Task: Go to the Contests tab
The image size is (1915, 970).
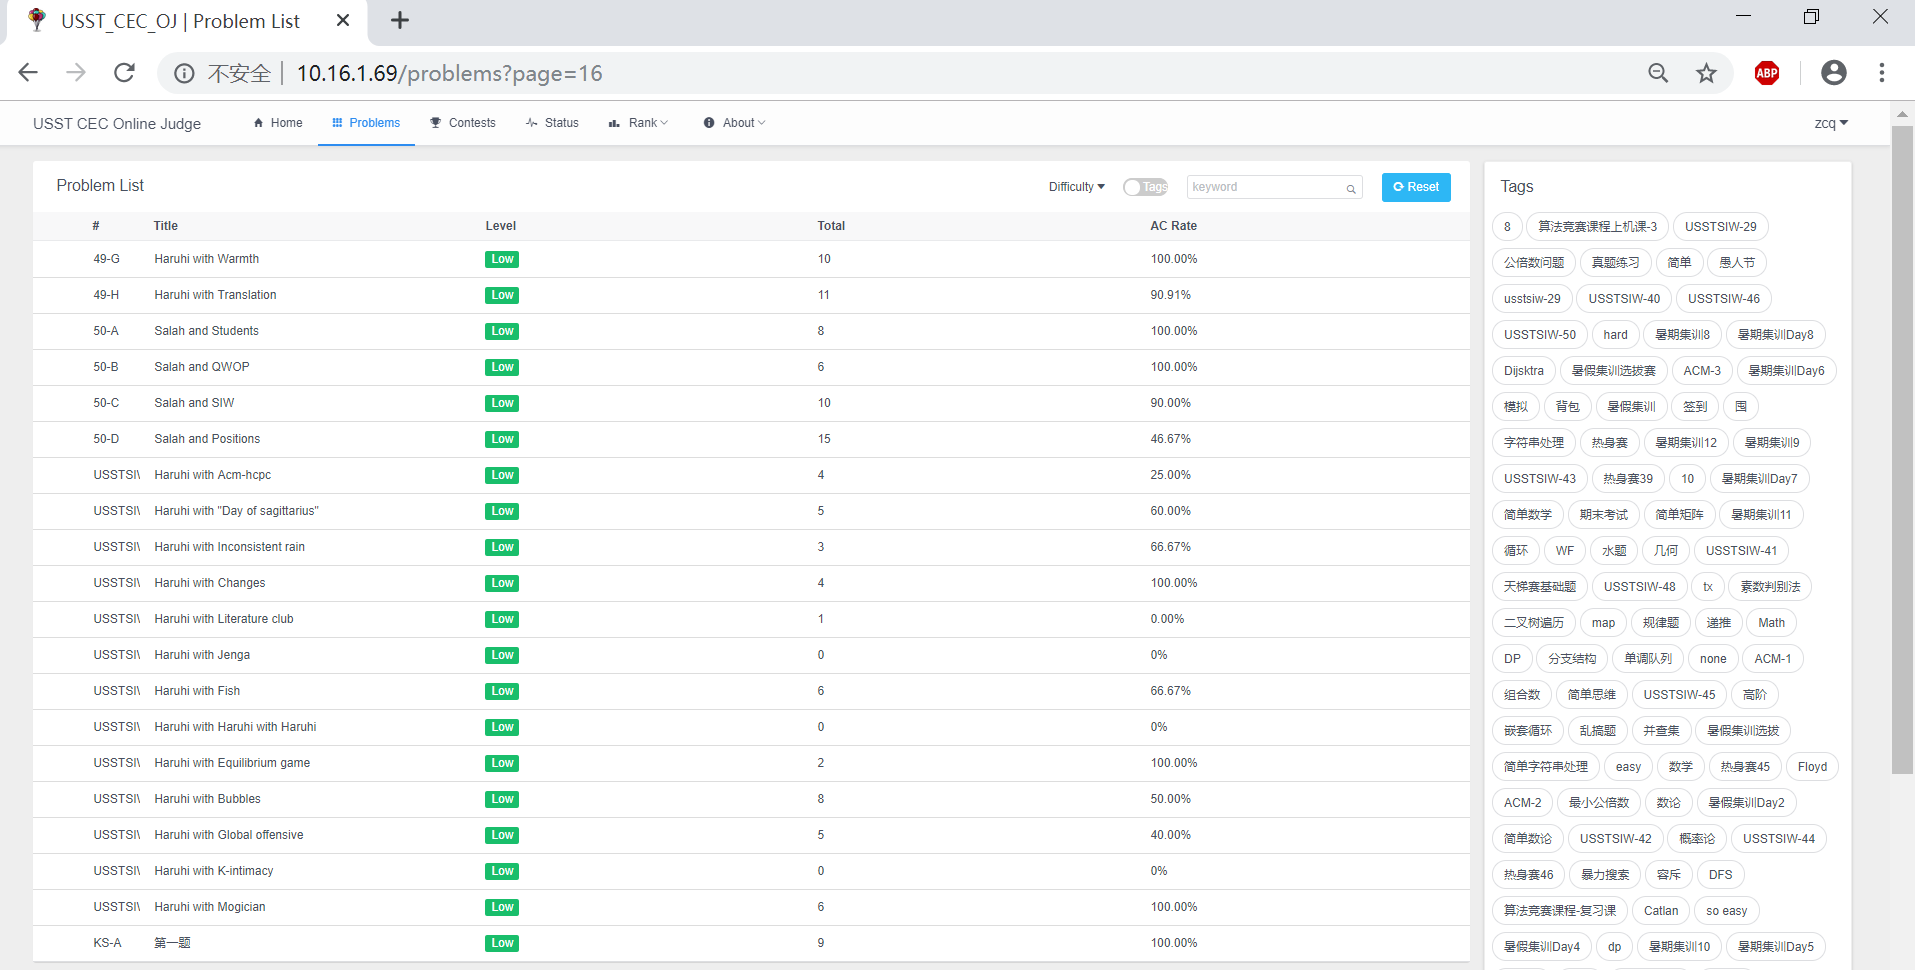Action: click(x=463, y=123)
